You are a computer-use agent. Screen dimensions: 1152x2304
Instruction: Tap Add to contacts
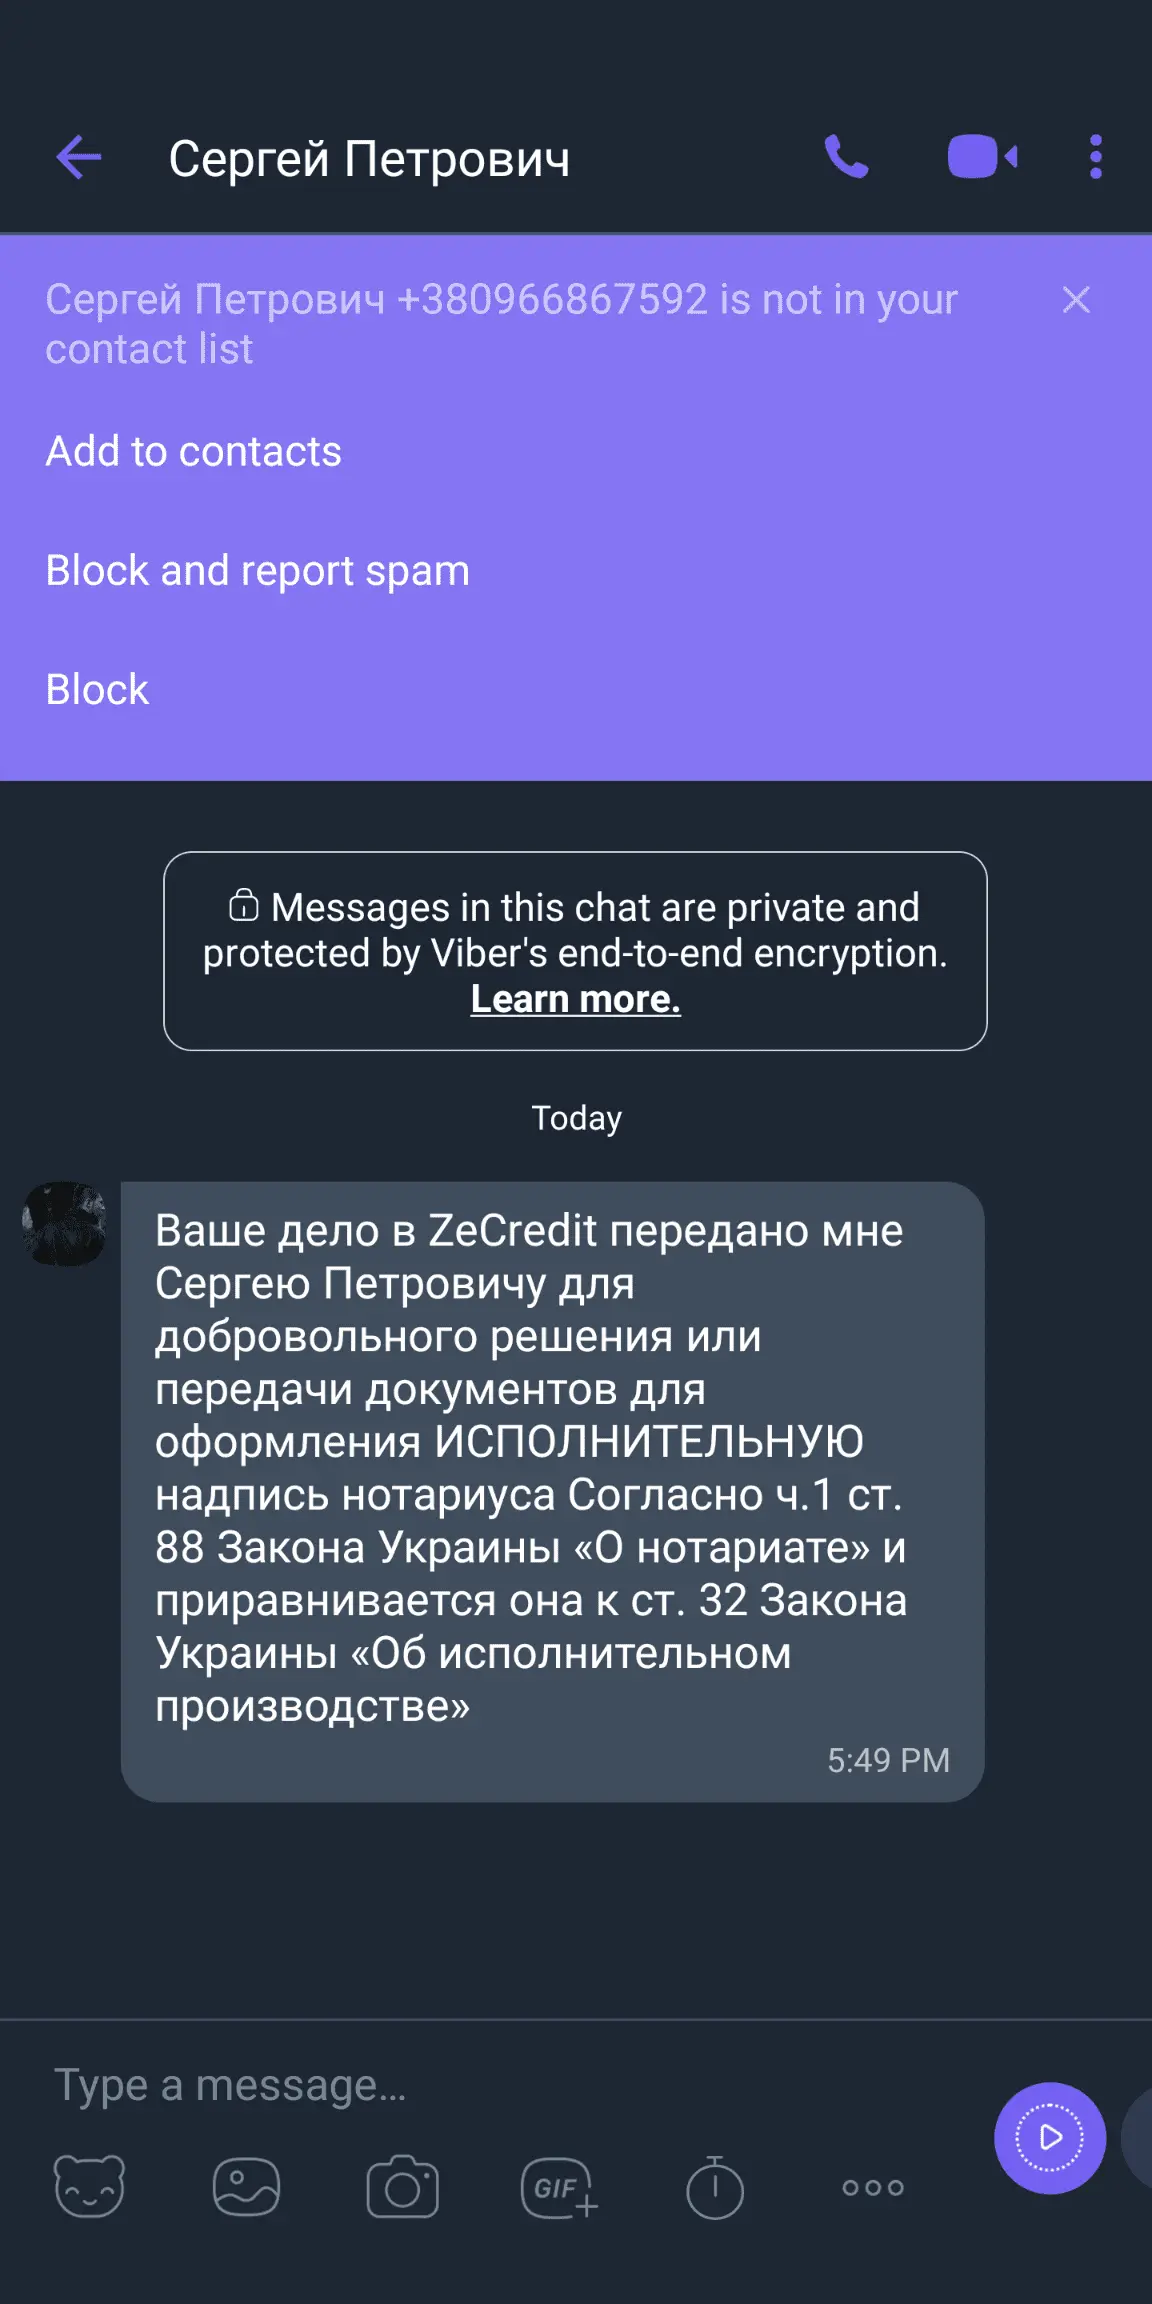click(194, 452)
